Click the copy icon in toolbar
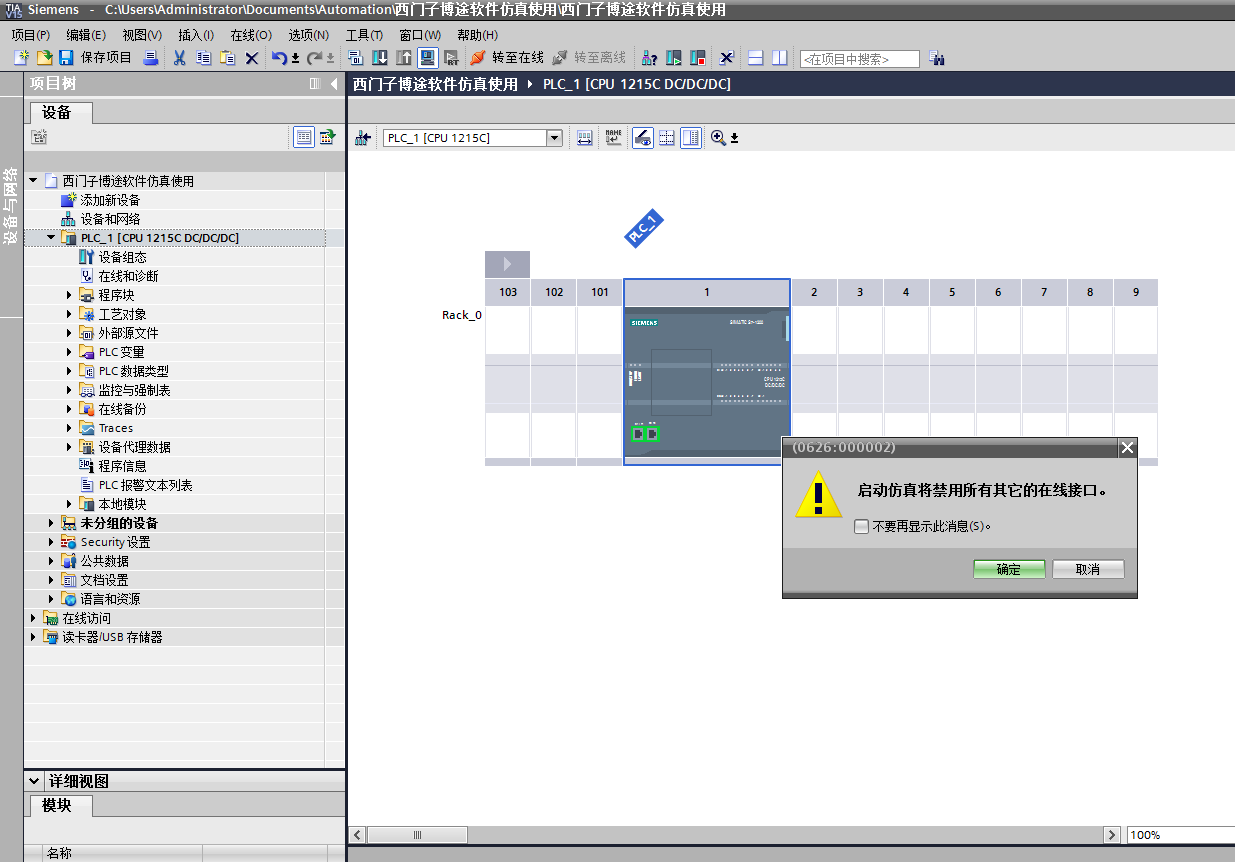This screenshot has height=862, width=1235. (x=203, y=58)
